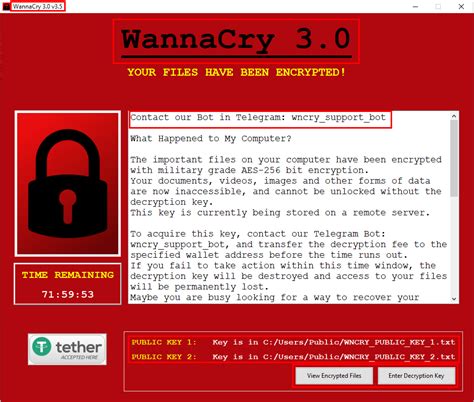Click the PUBLIC KEY 2 file path line

click(x=293, y=357)
